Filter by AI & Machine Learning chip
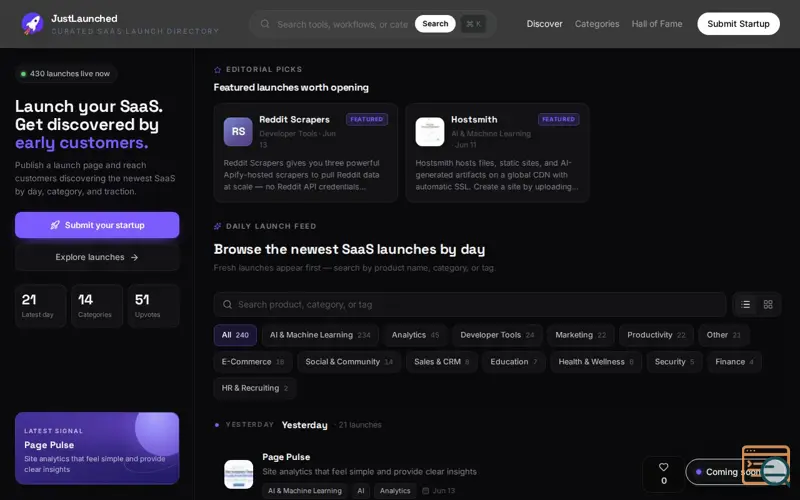This screenshot has height=500, width=800. [320, 335]
